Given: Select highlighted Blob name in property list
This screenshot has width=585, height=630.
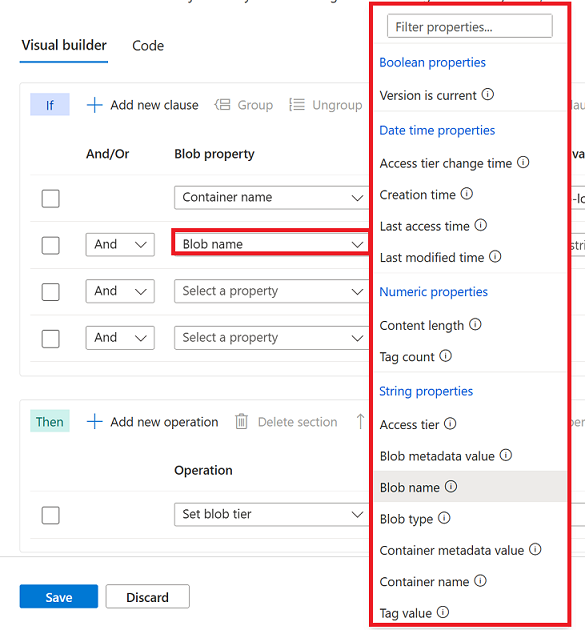Looking at the screenshot, I should (470, 487).
